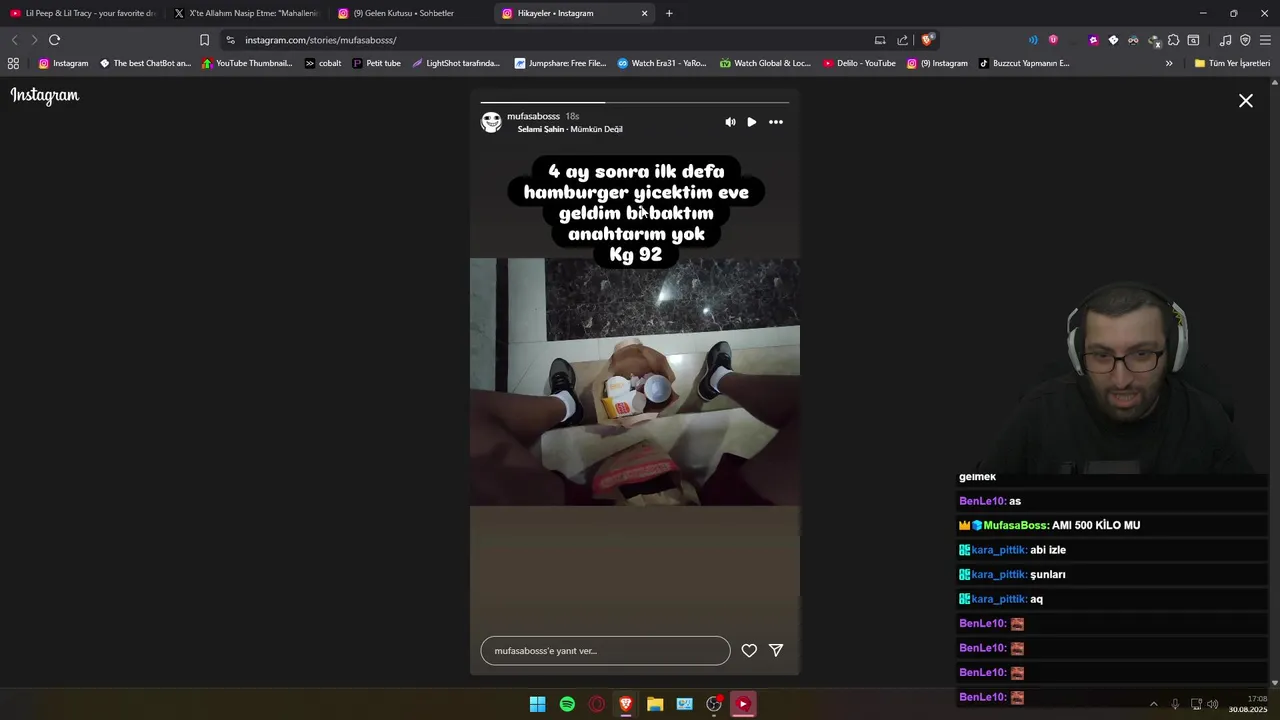1280x720 pixels.
Task: Open the mufasabosss username link
Action: coord(533,116)
